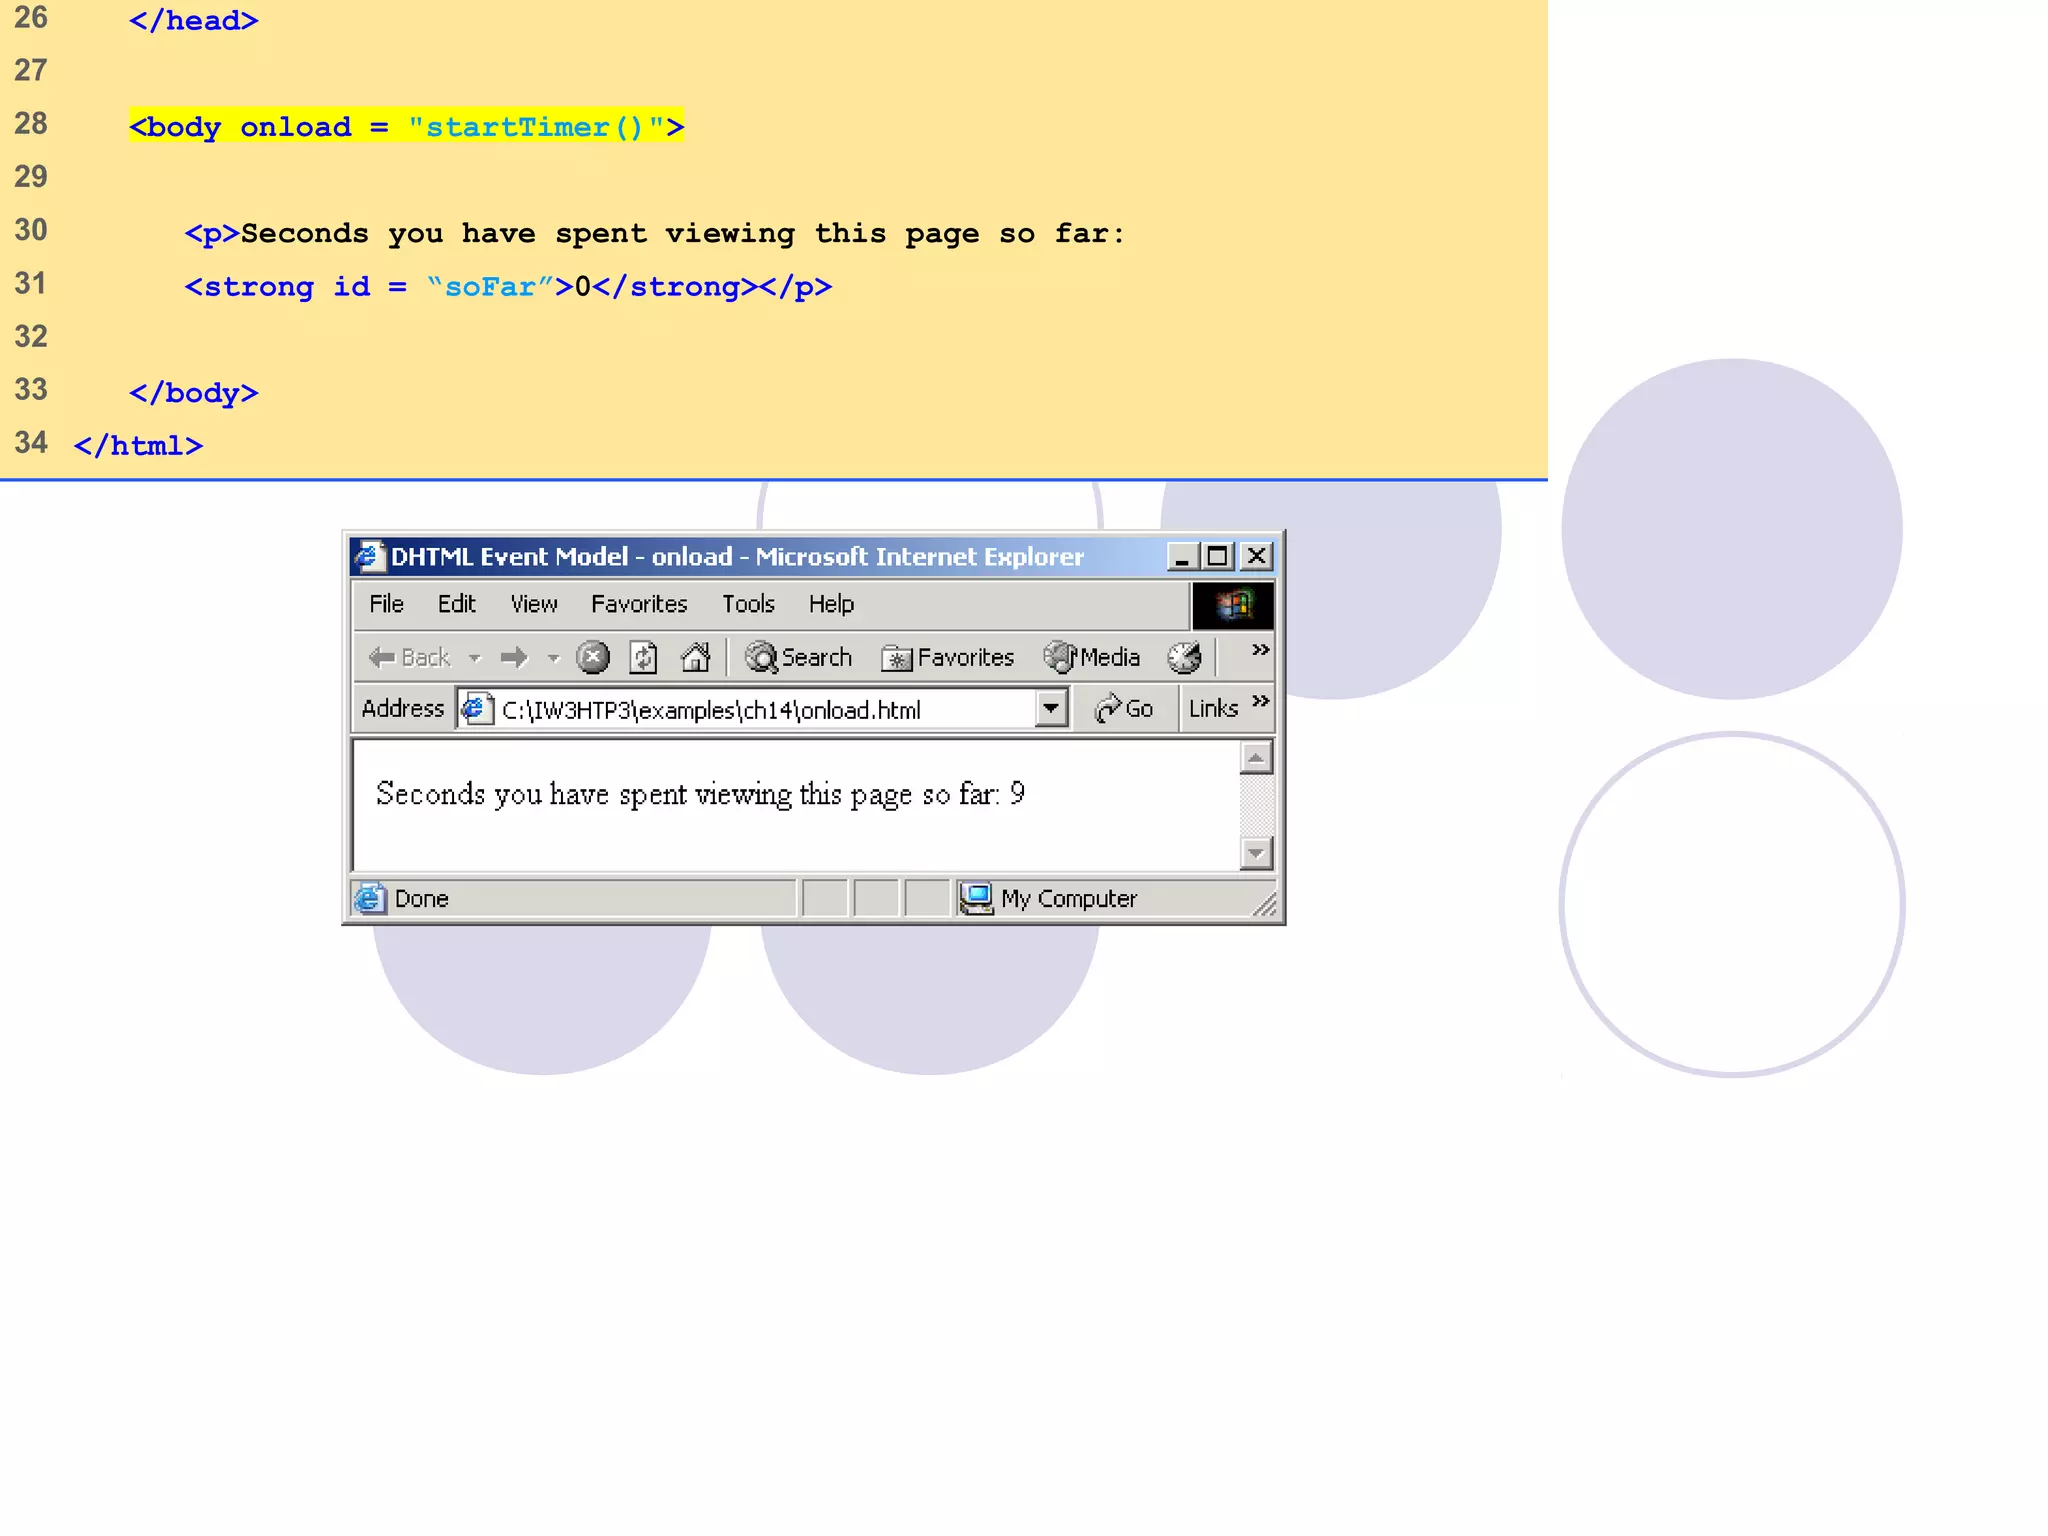Screen dimensions: 2048x1536
Task: Click the Forward arrow icon
Action: 514,657
